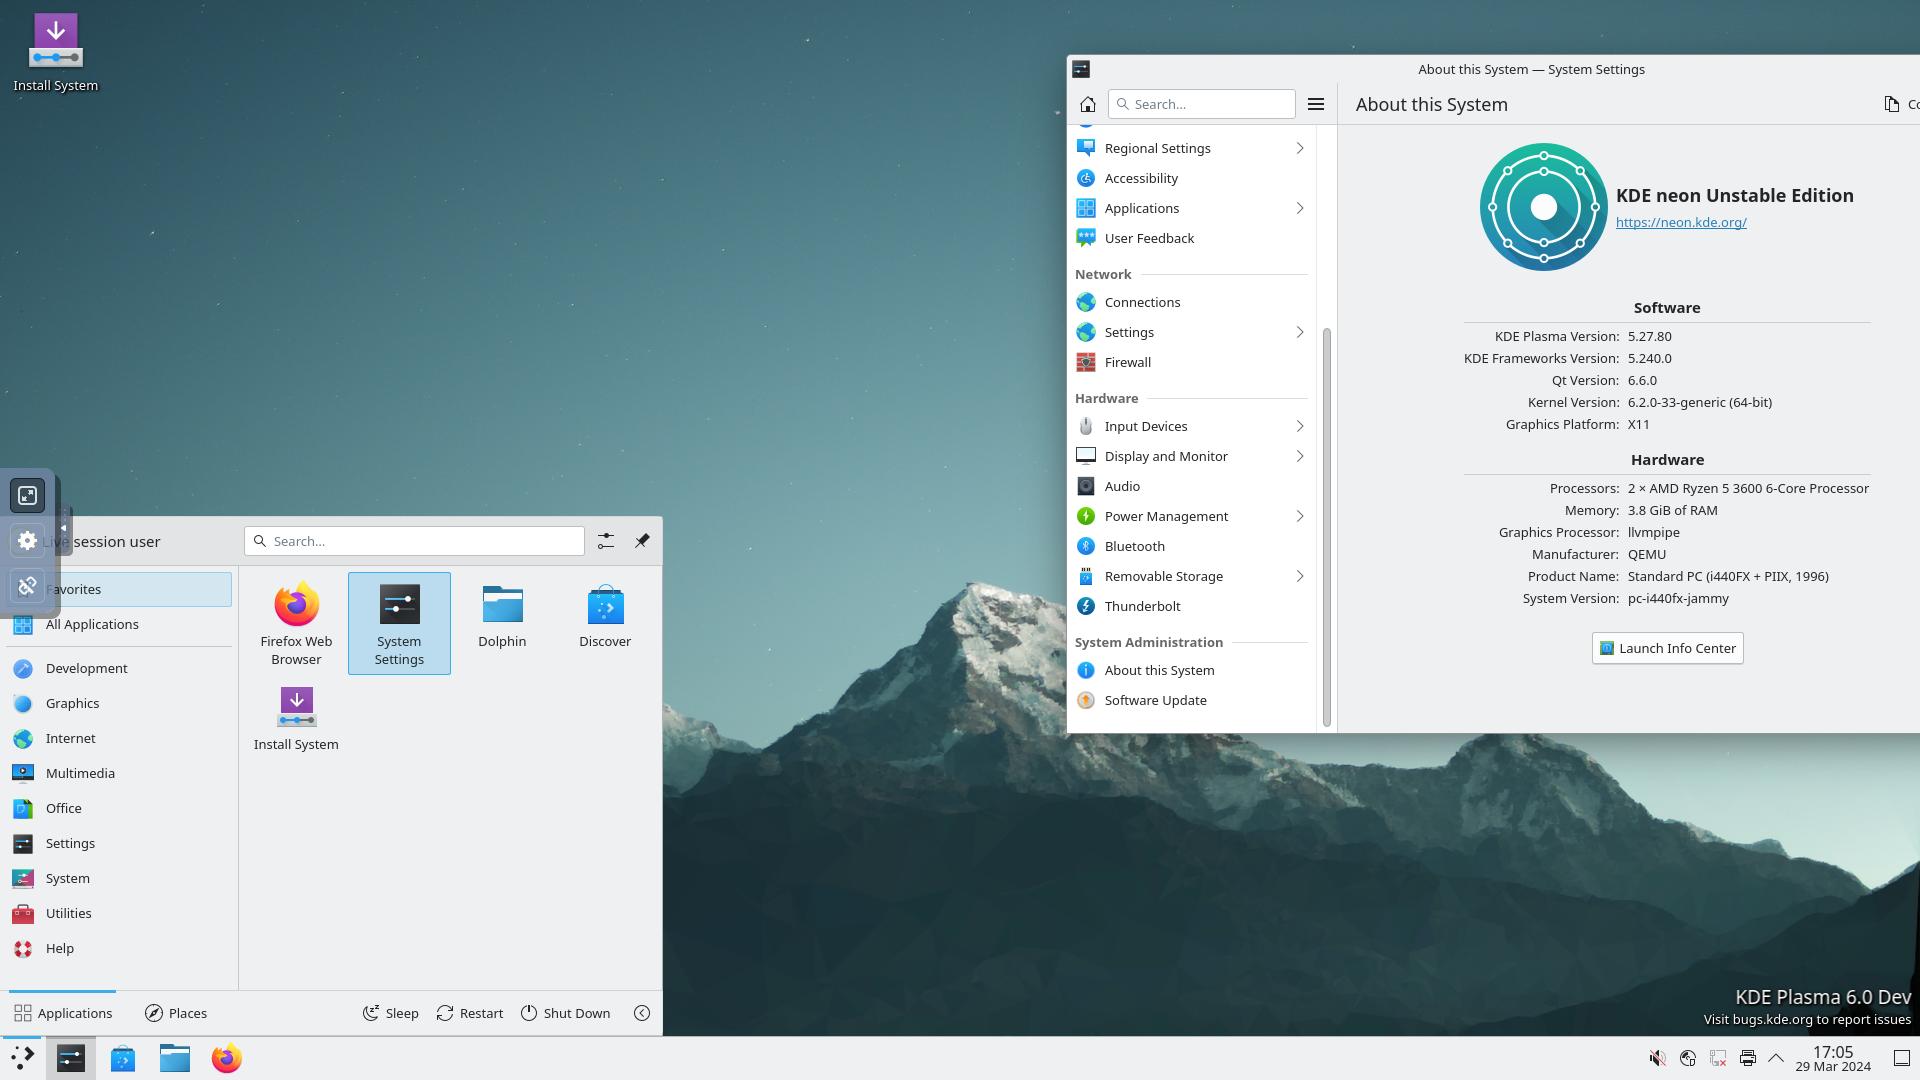The width and height of the screenshot is (1920, 1080).
Task: Click the network disconnected tray icon
Action: pyautogui.click(x=1718, y=1058)
